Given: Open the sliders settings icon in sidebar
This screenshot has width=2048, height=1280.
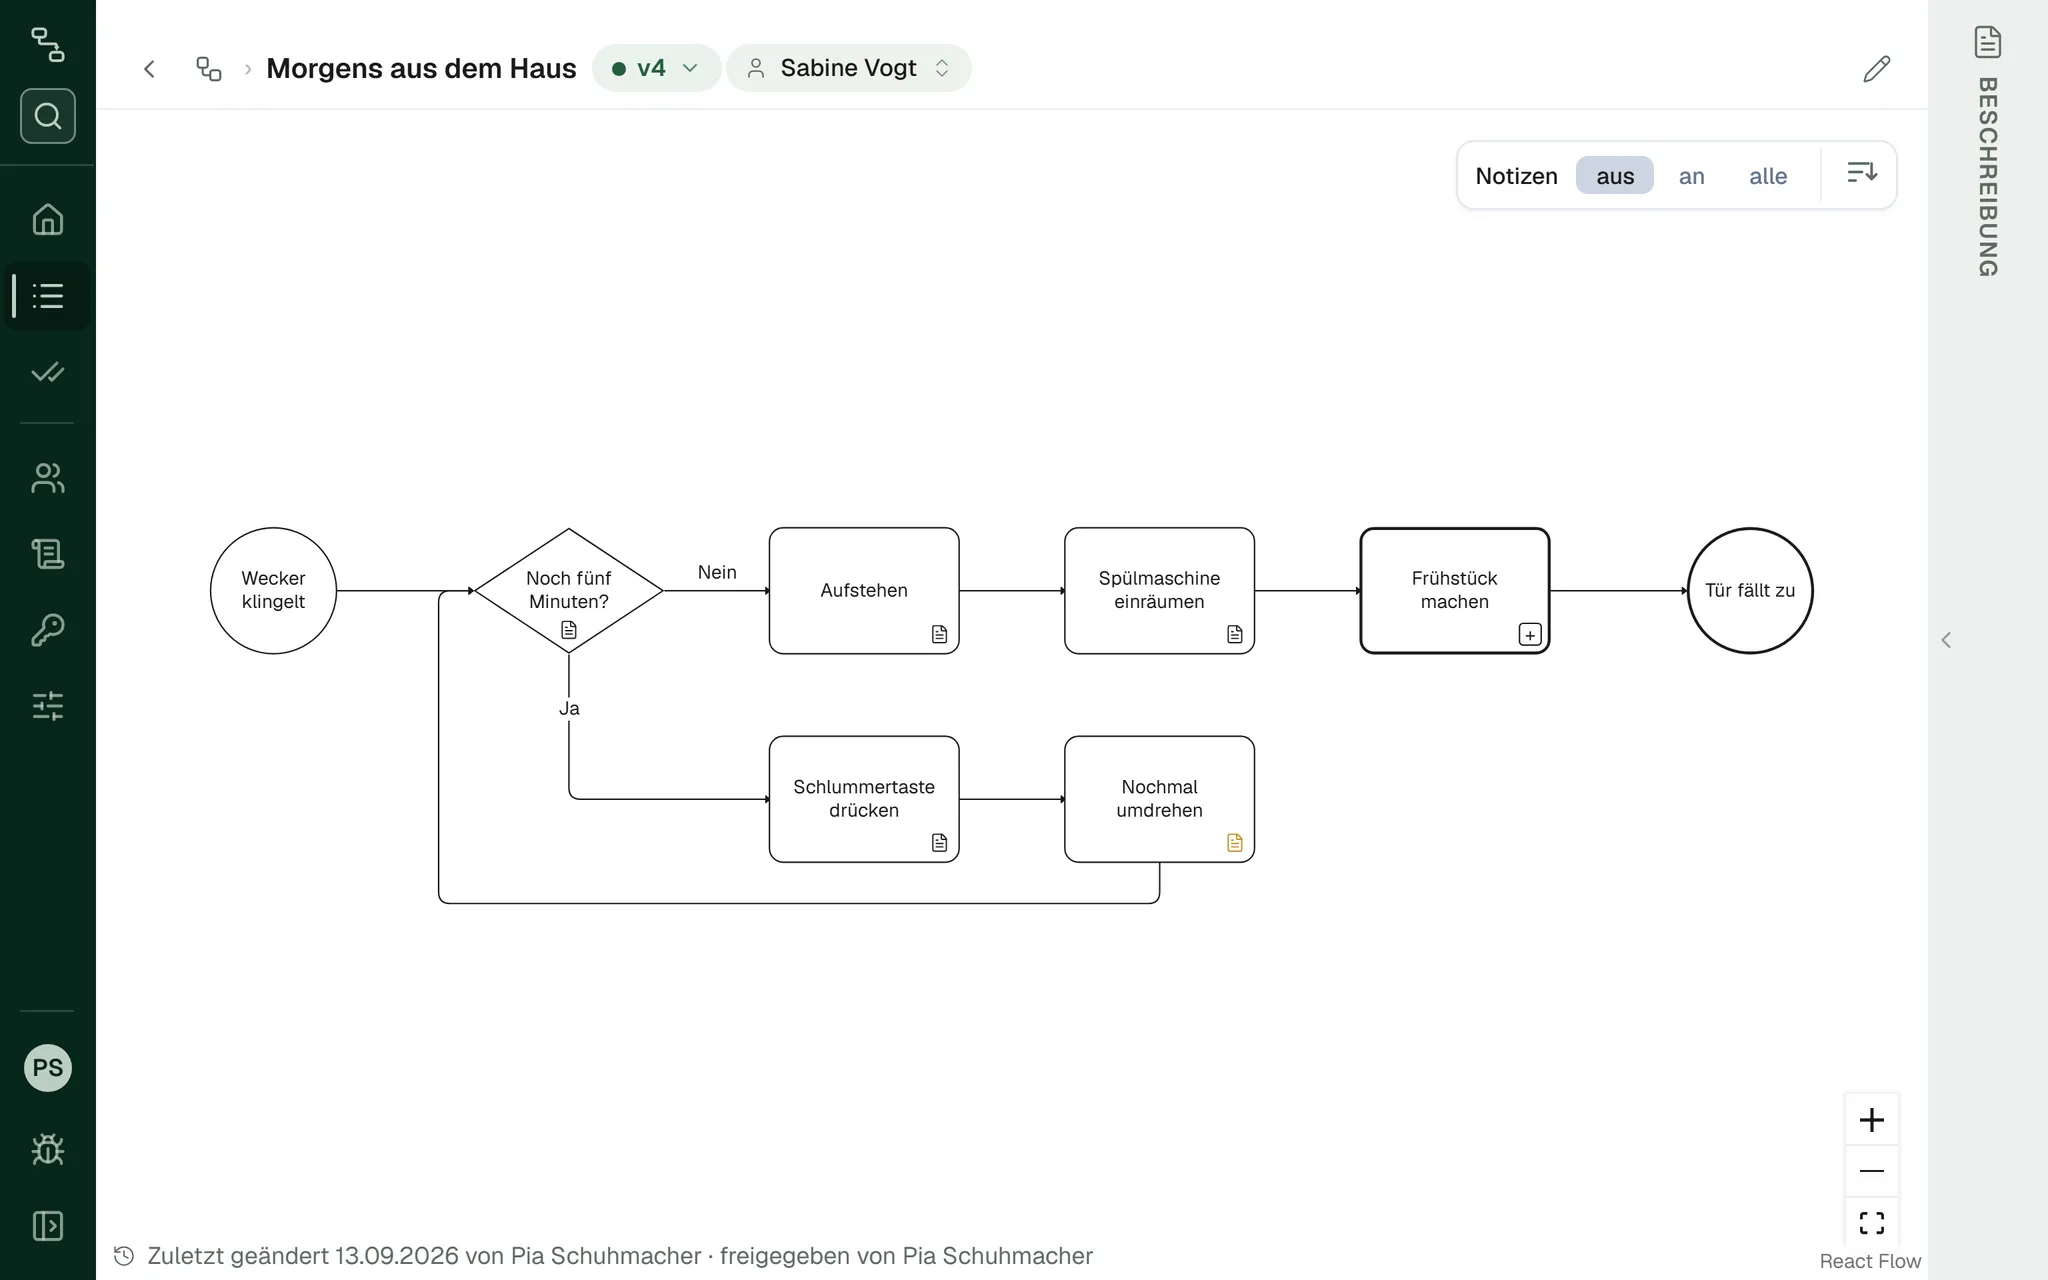Looking at the screenshot, I should click(x=48, y=706).
